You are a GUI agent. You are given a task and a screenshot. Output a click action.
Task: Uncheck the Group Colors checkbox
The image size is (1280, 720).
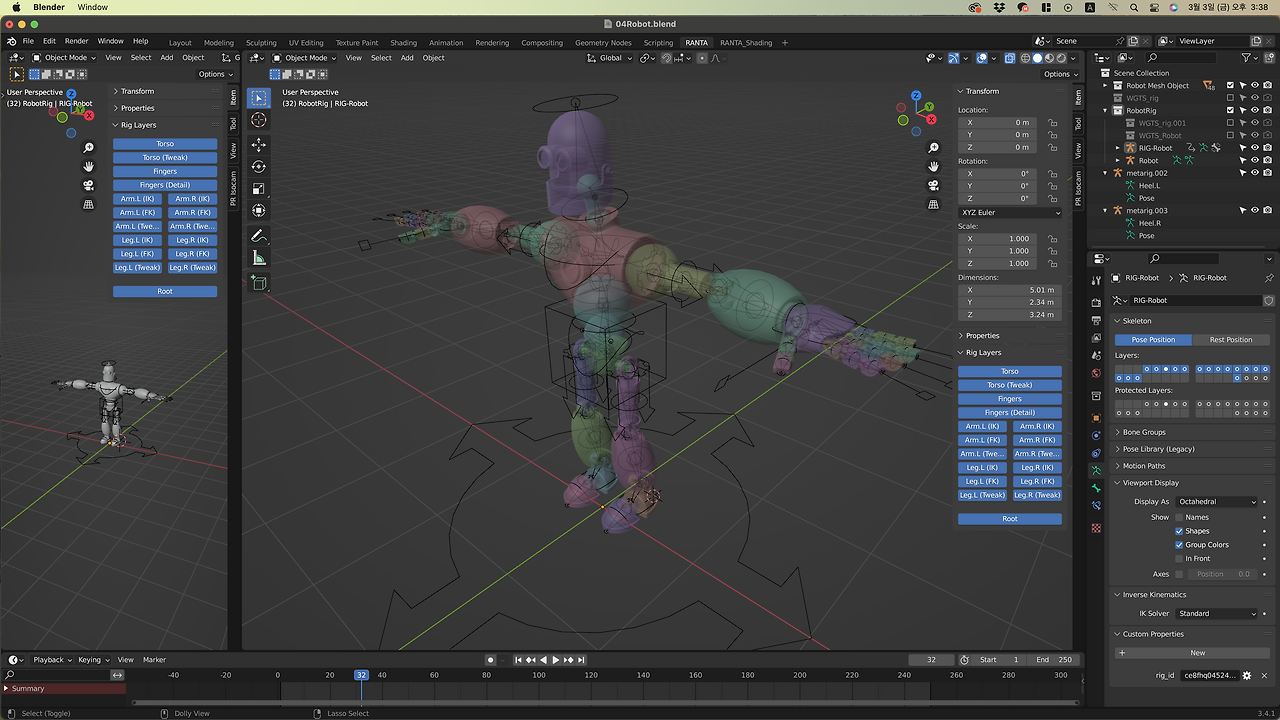(1179, 545)
